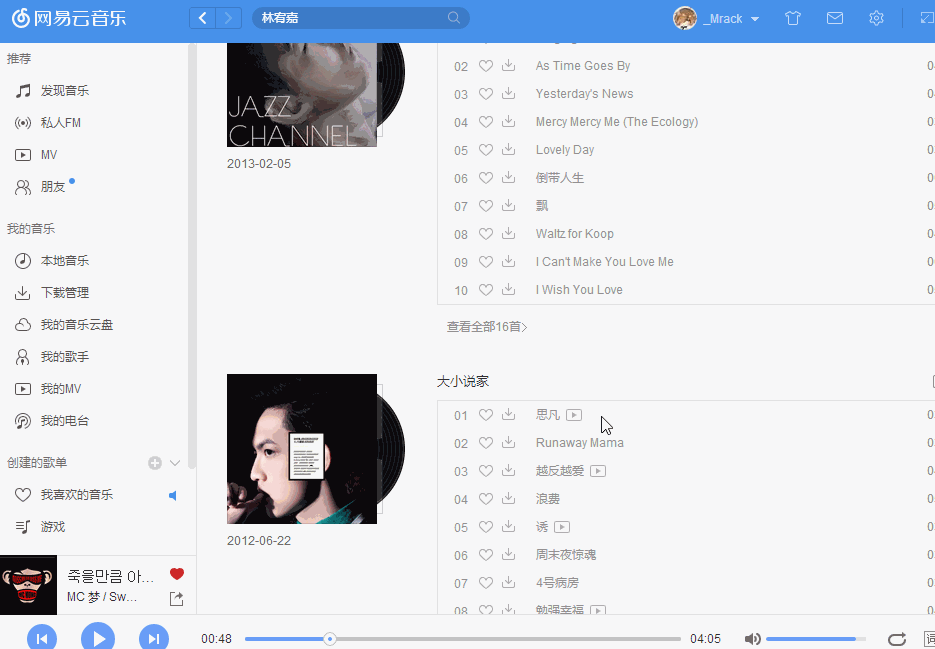The height and width of the screenshot is (649, 935).
Task: Click the 大小说家 album cover thumbnail
Action: 302,449
